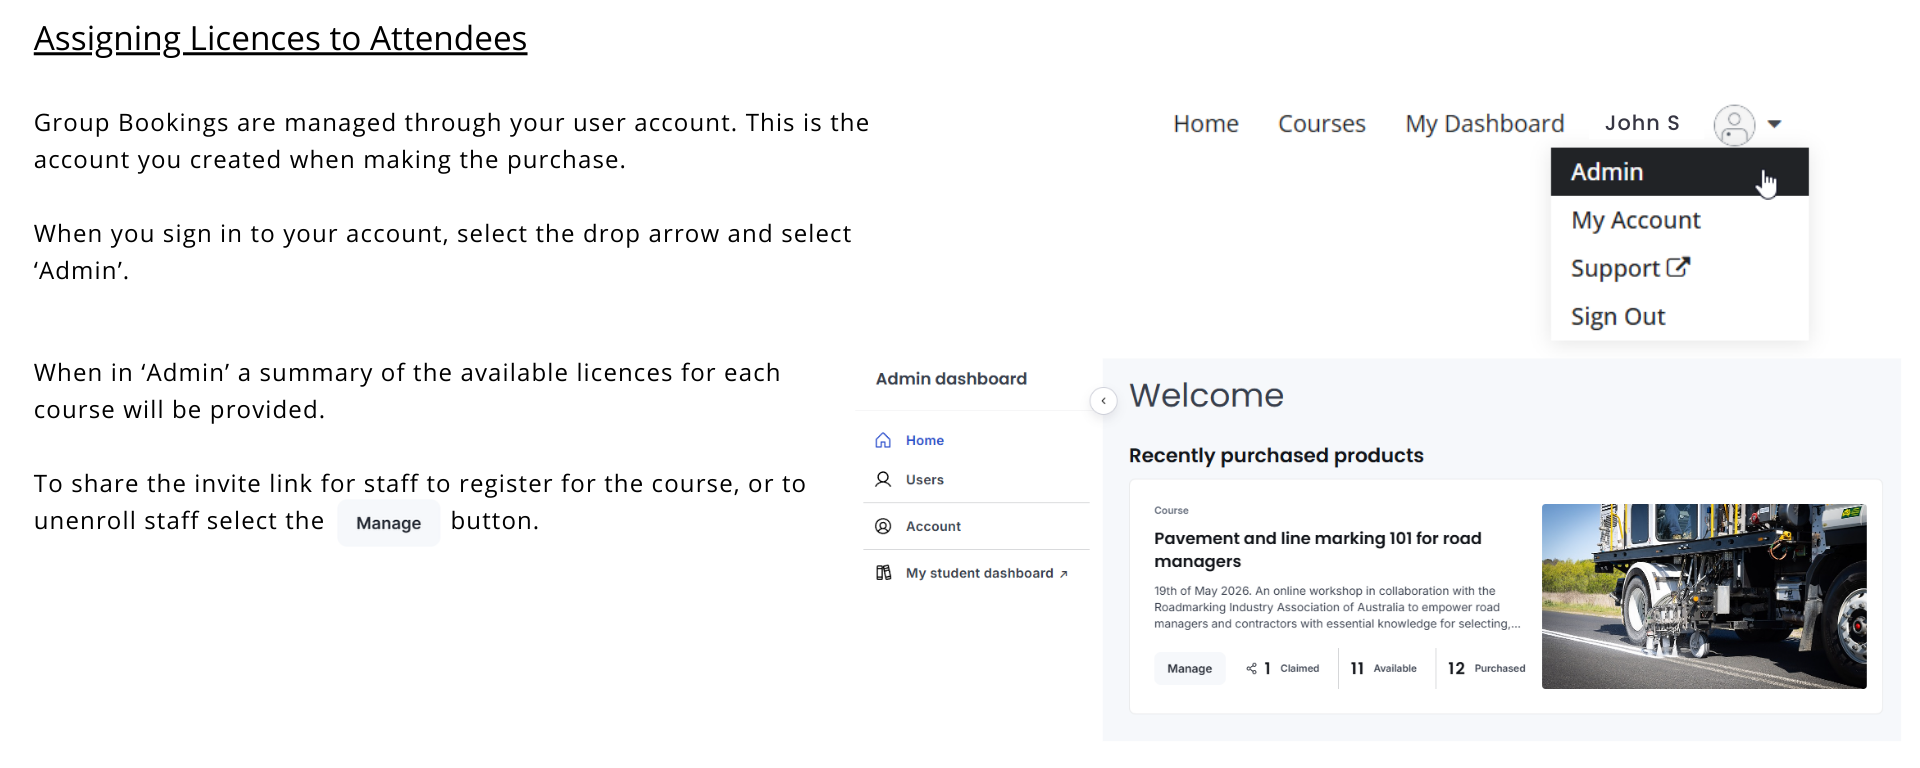Go to Home in top navigation
The height and width of the screenshot is (768, 1920).
pos(1205,124)
